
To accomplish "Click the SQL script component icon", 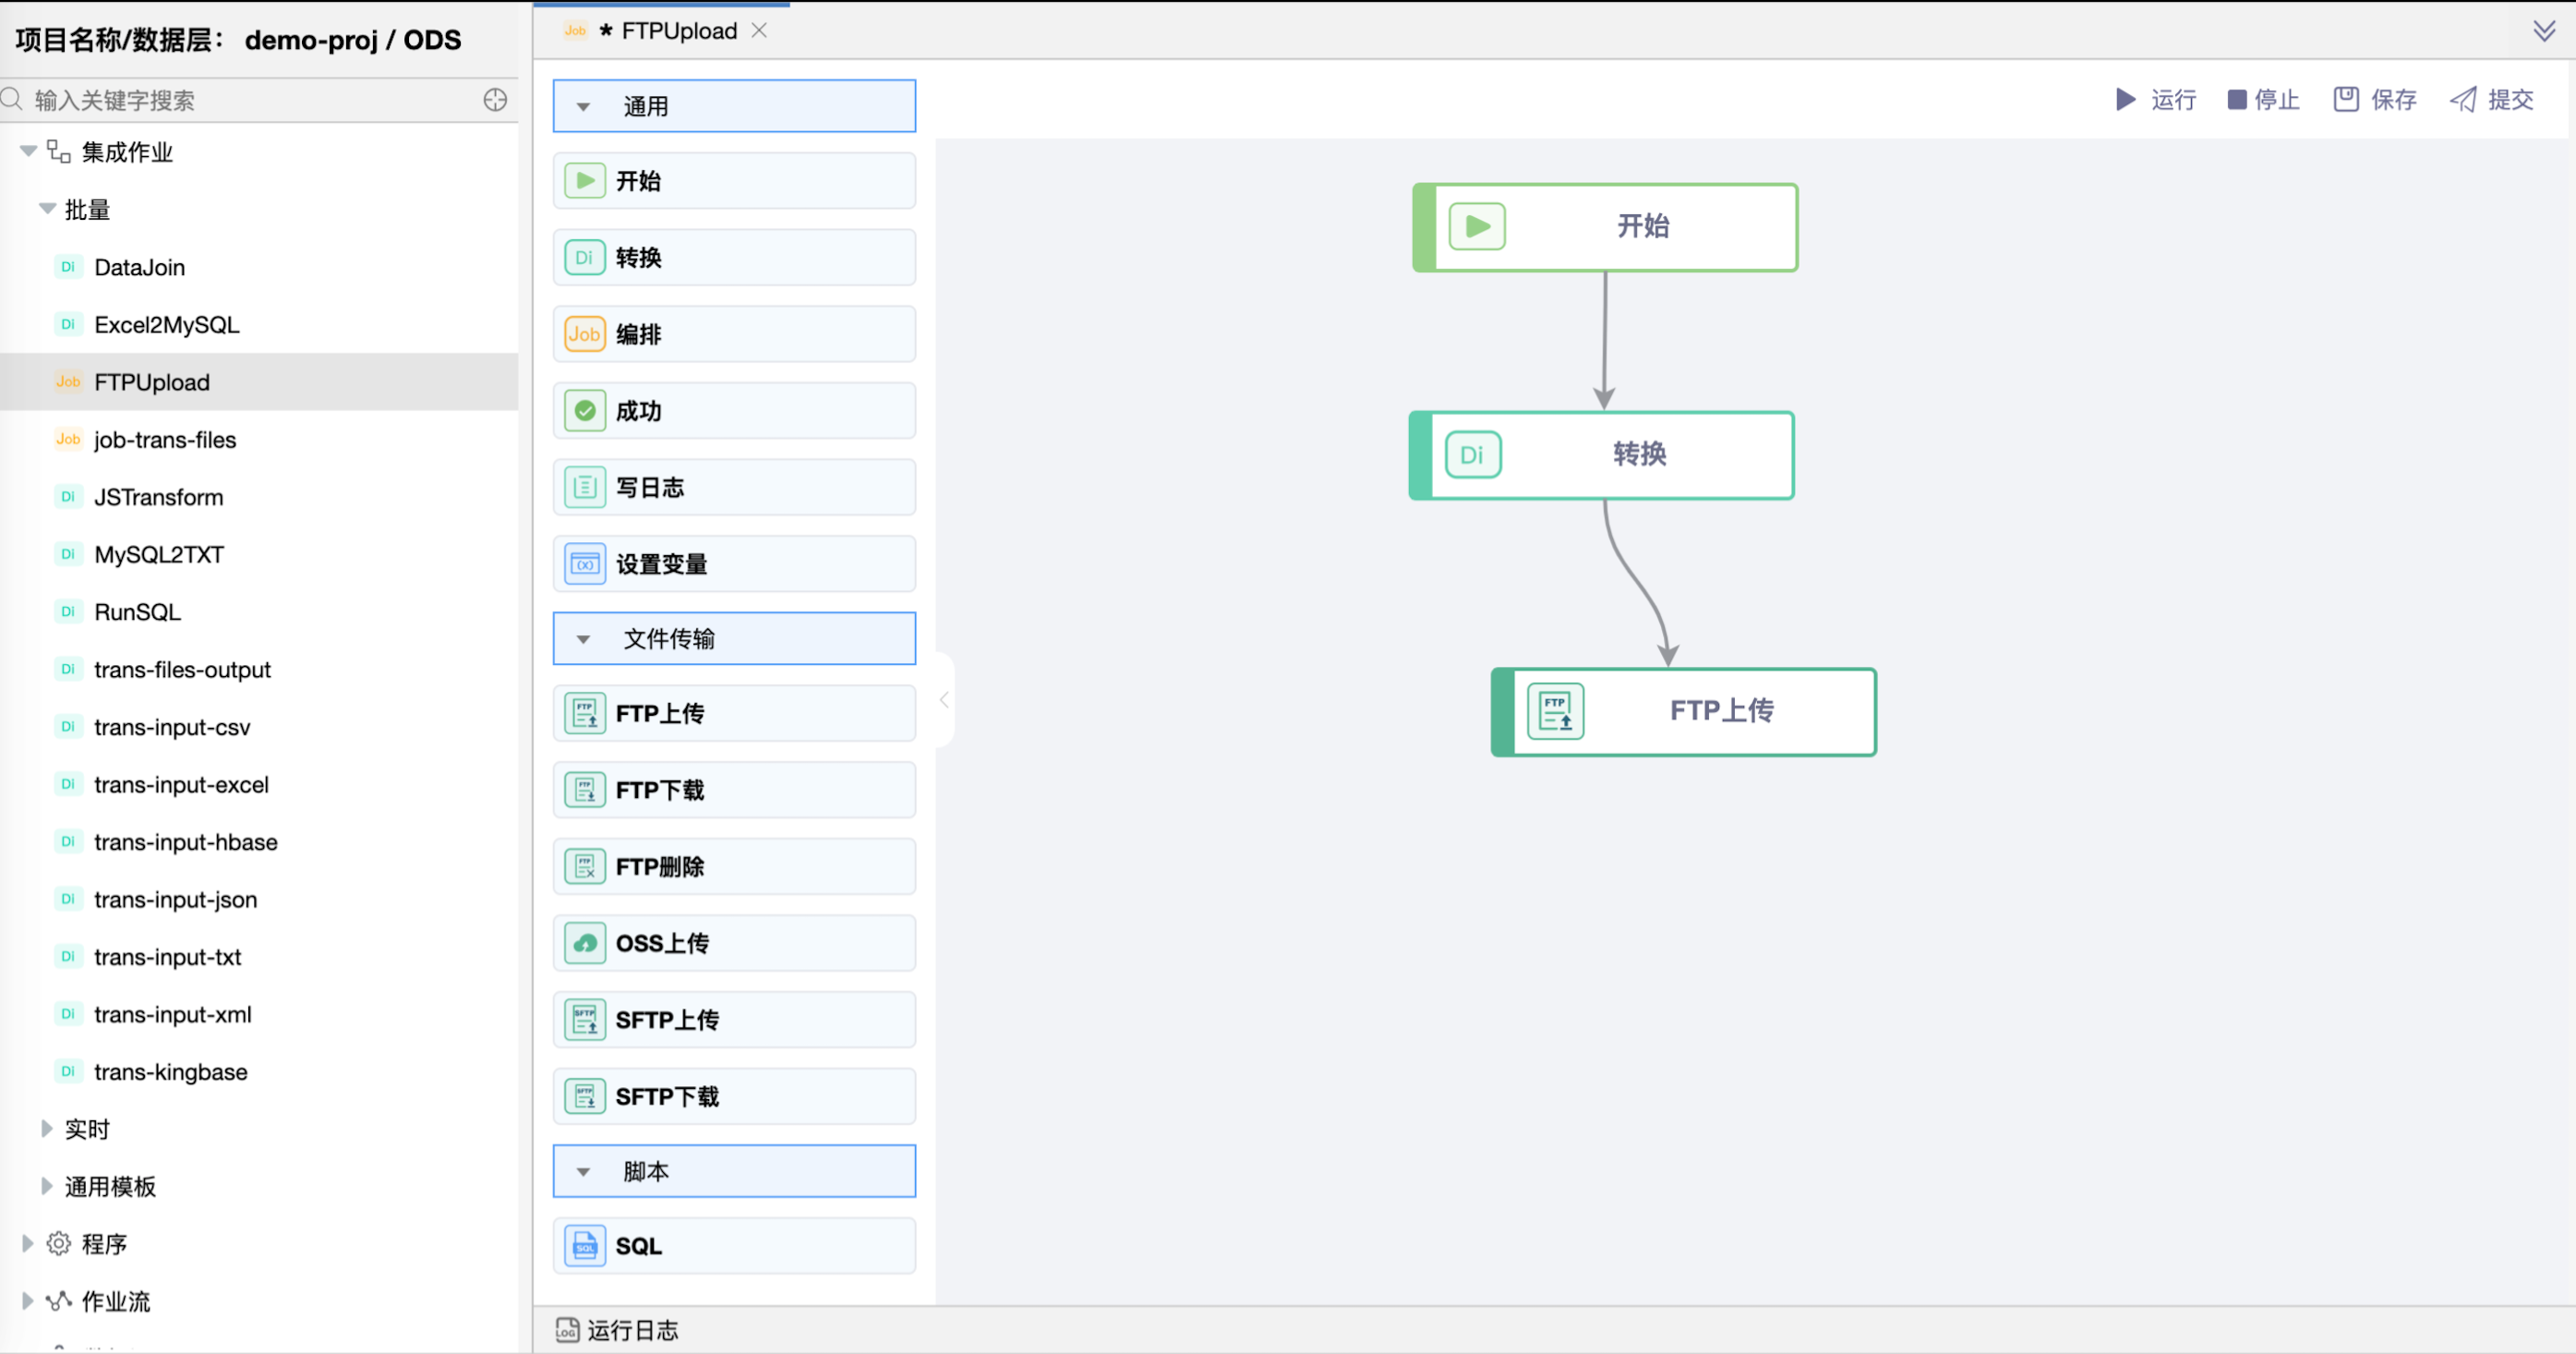I will tap(584, 1246).
